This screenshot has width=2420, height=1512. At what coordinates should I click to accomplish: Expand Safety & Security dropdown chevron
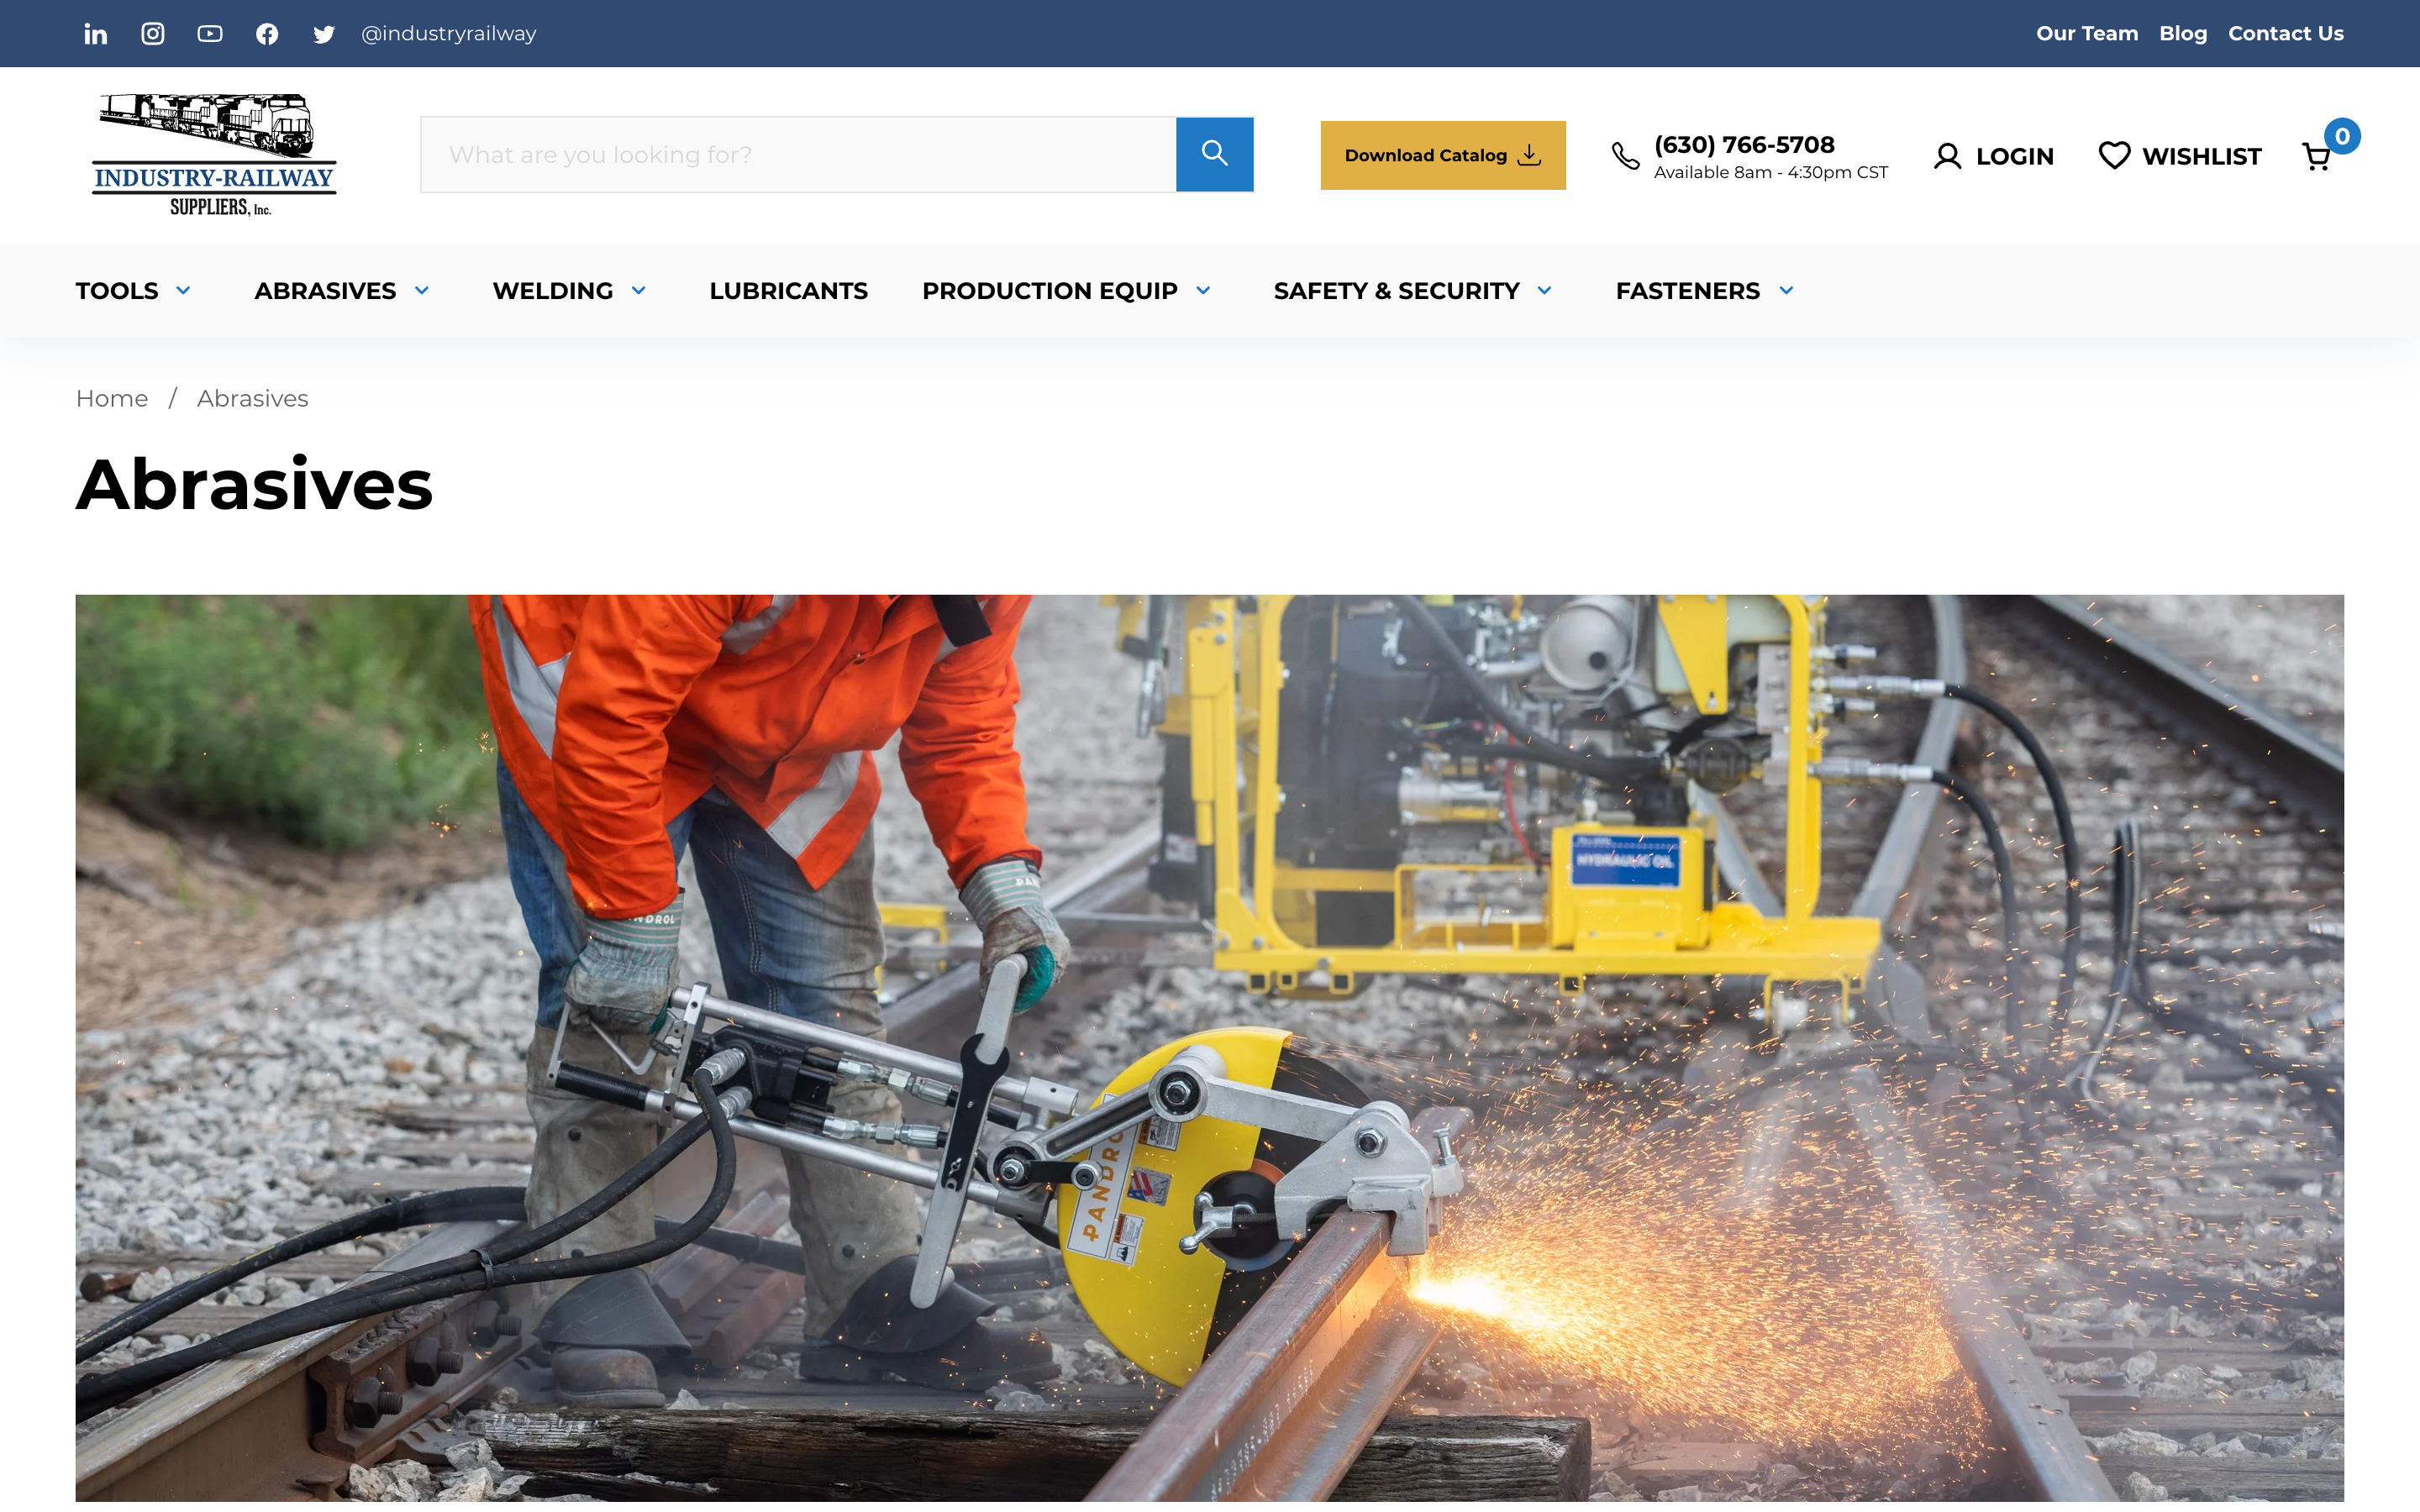coord(1544,291)
